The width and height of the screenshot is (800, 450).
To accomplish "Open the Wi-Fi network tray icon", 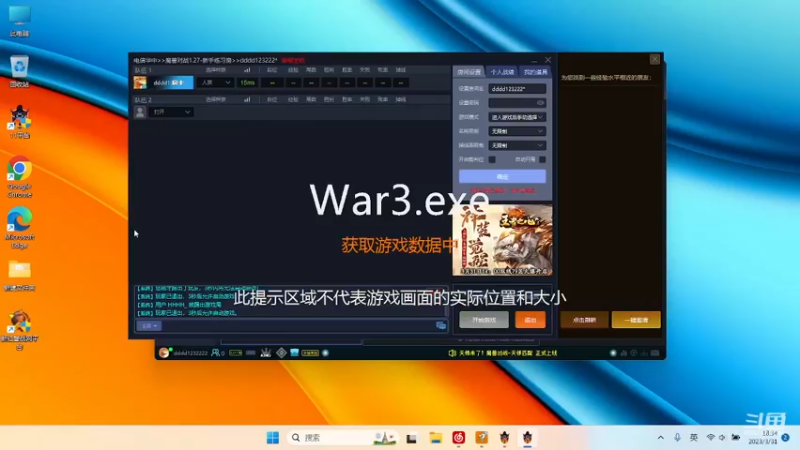I will (x=710, y=438).
